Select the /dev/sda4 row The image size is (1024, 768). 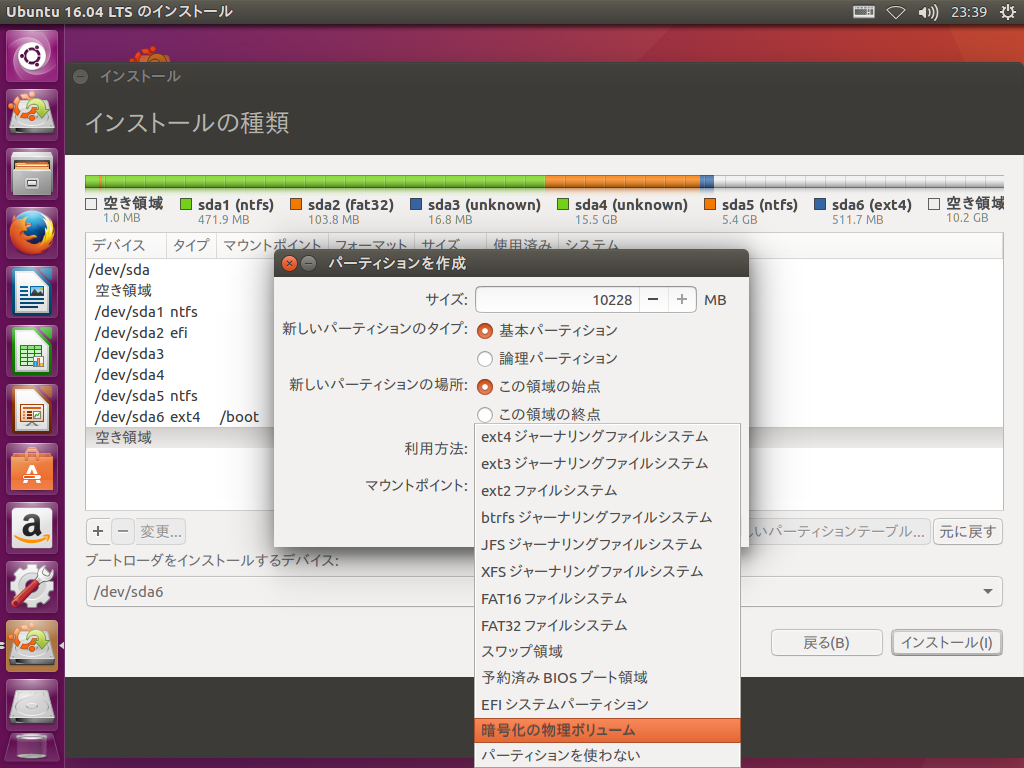(180, 375)
